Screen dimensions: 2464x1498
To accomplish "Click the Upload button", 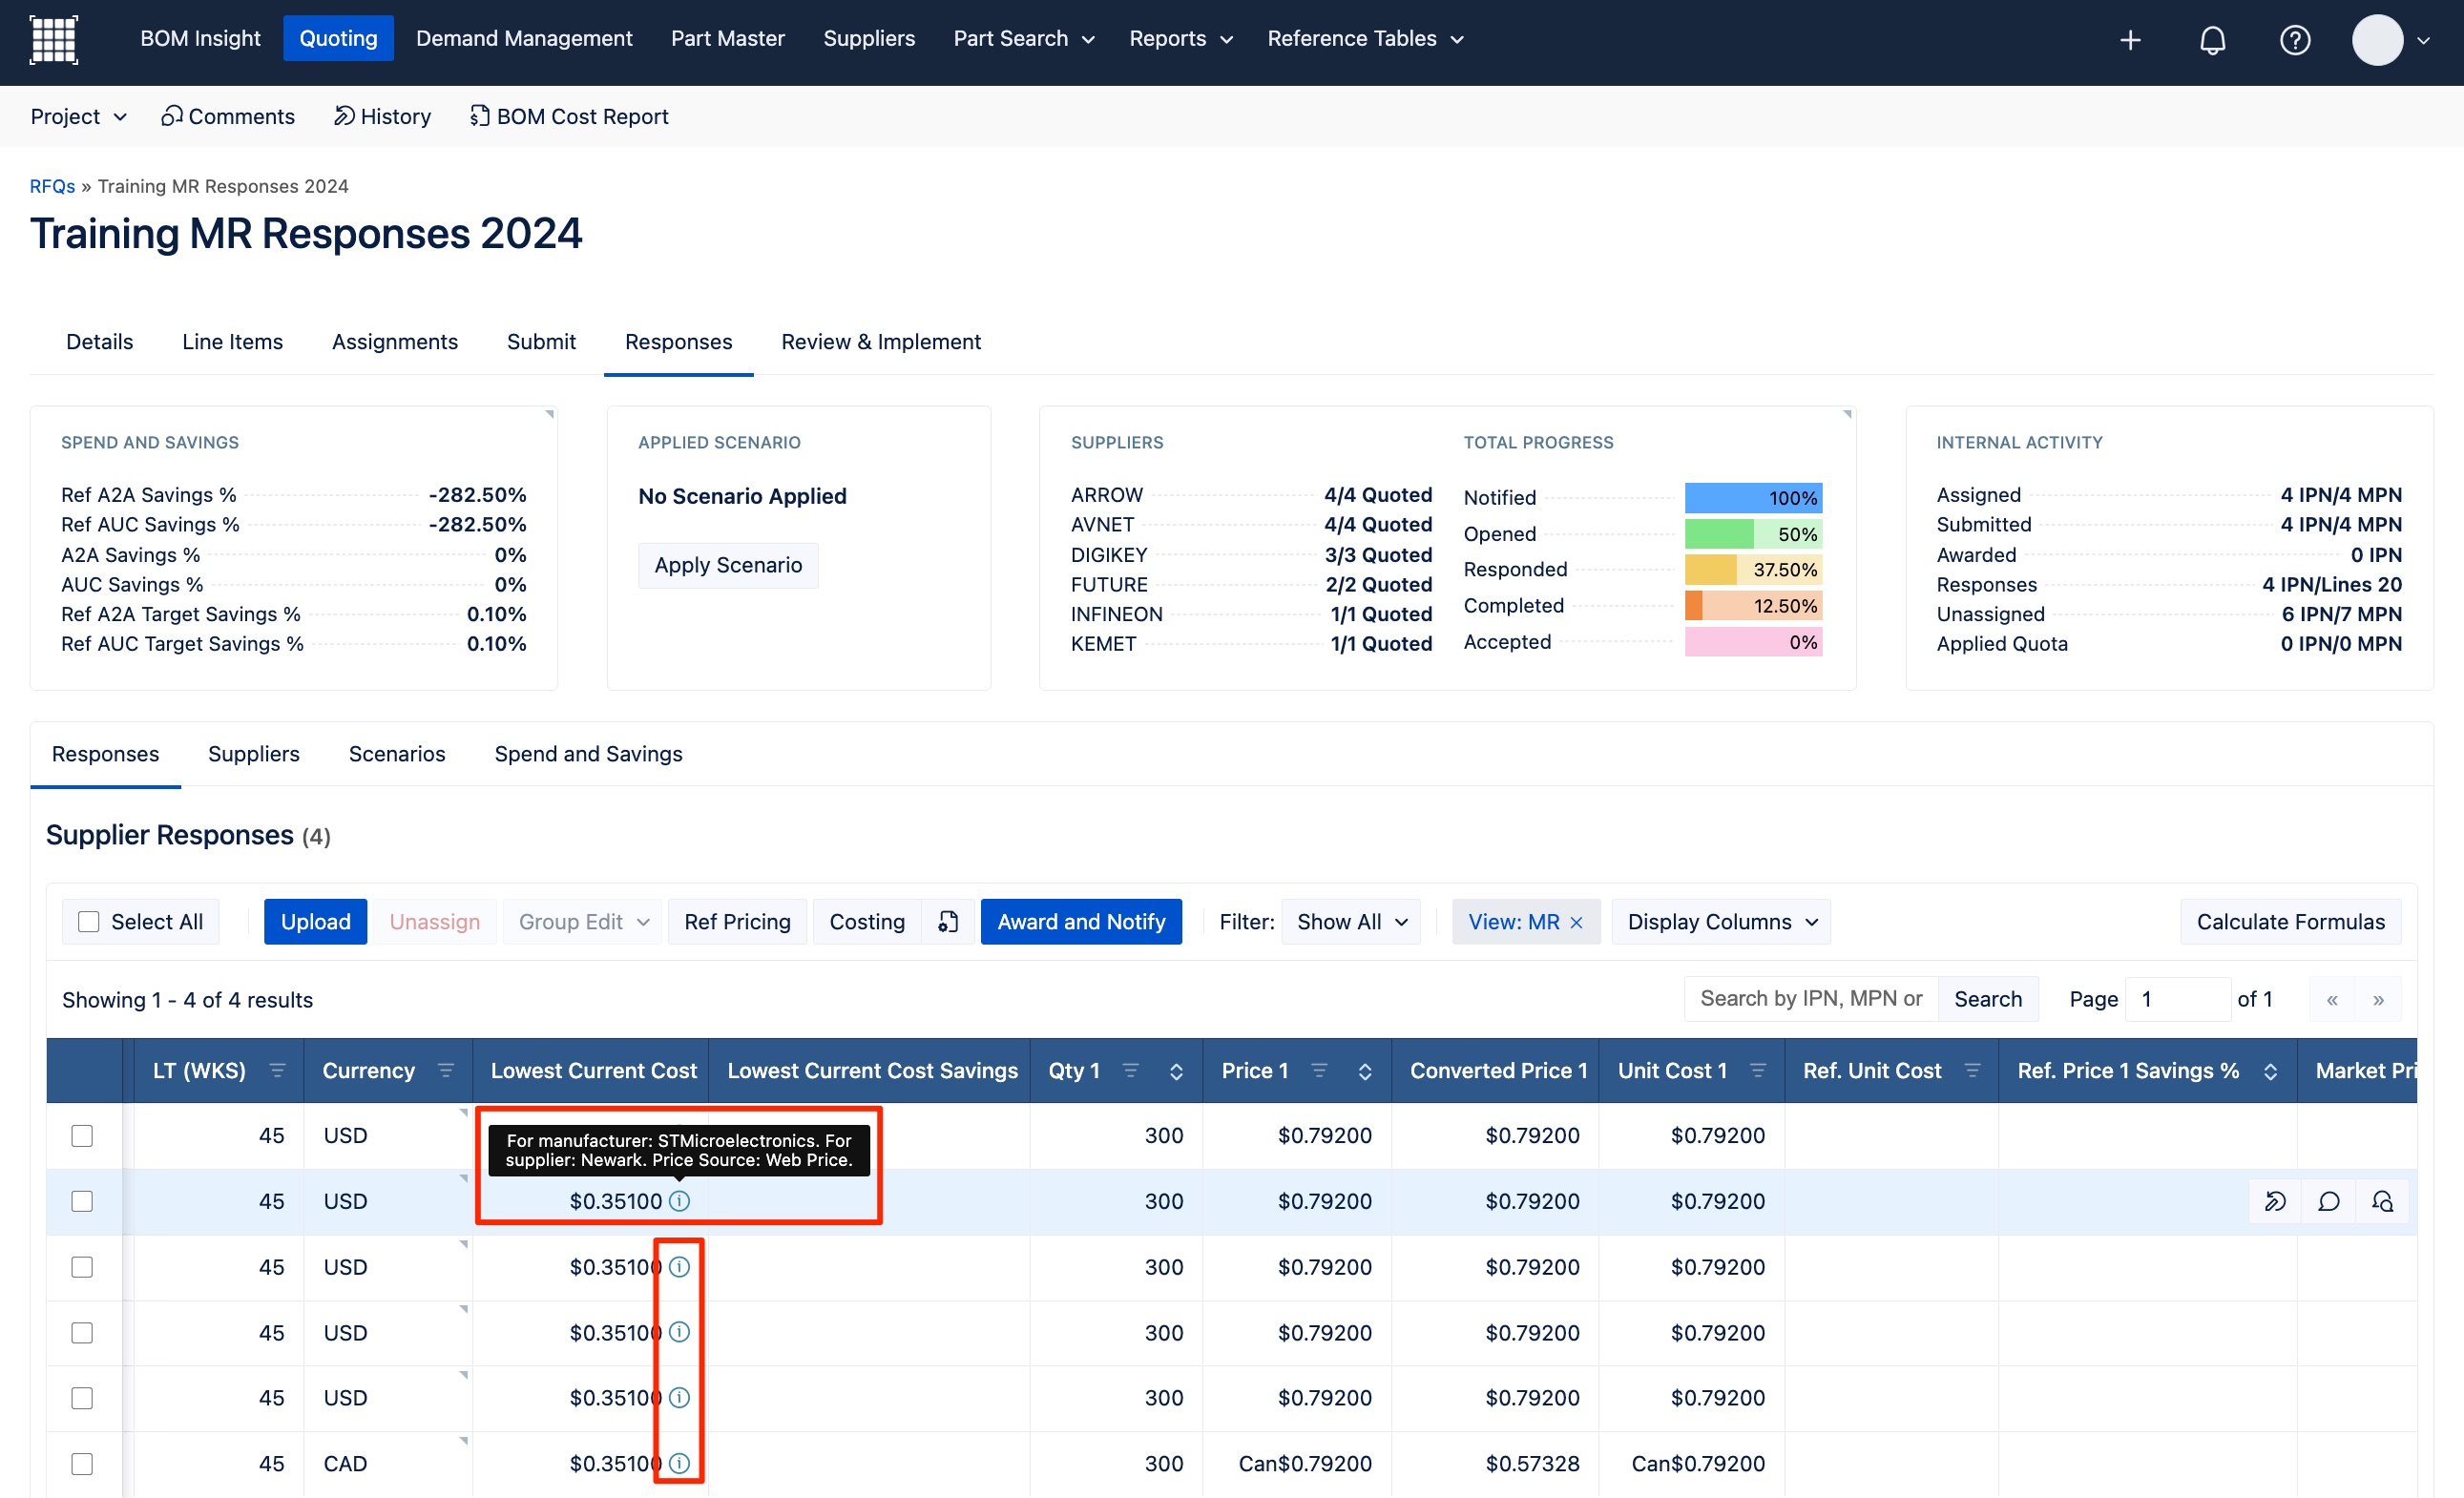I will tap(315, 922).
